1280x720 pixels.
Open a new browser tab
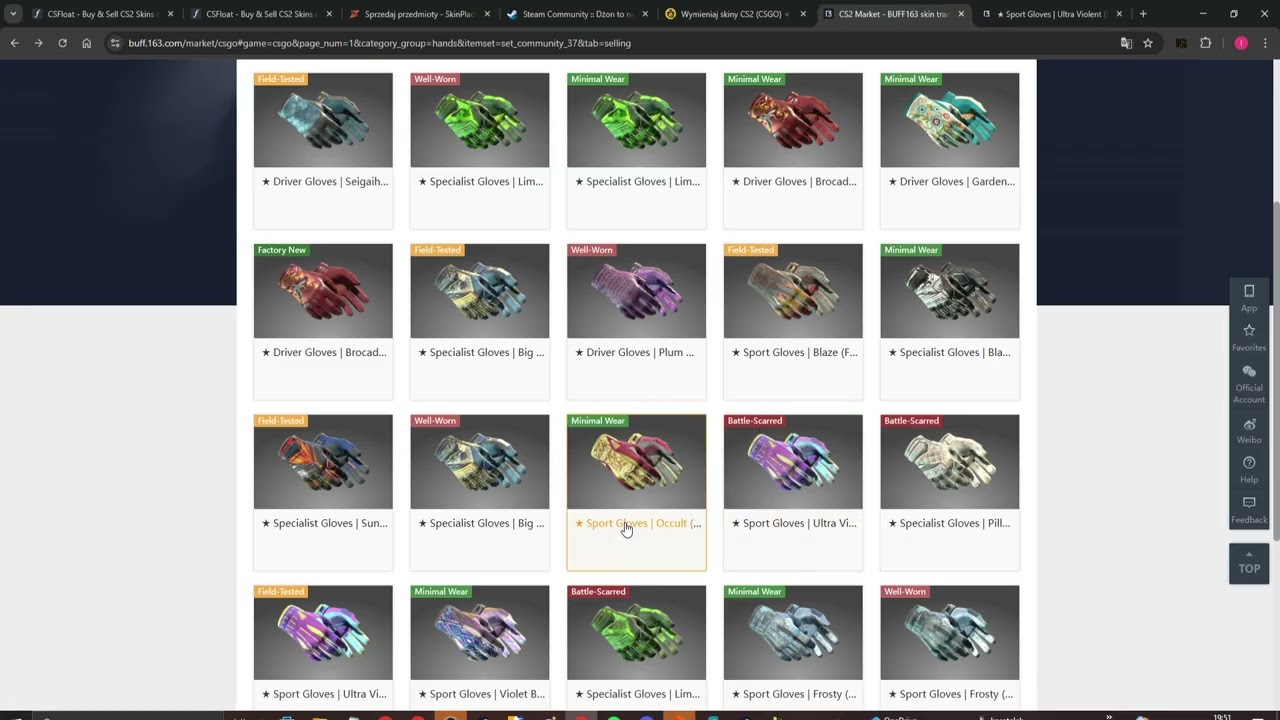coord(1143,14)
